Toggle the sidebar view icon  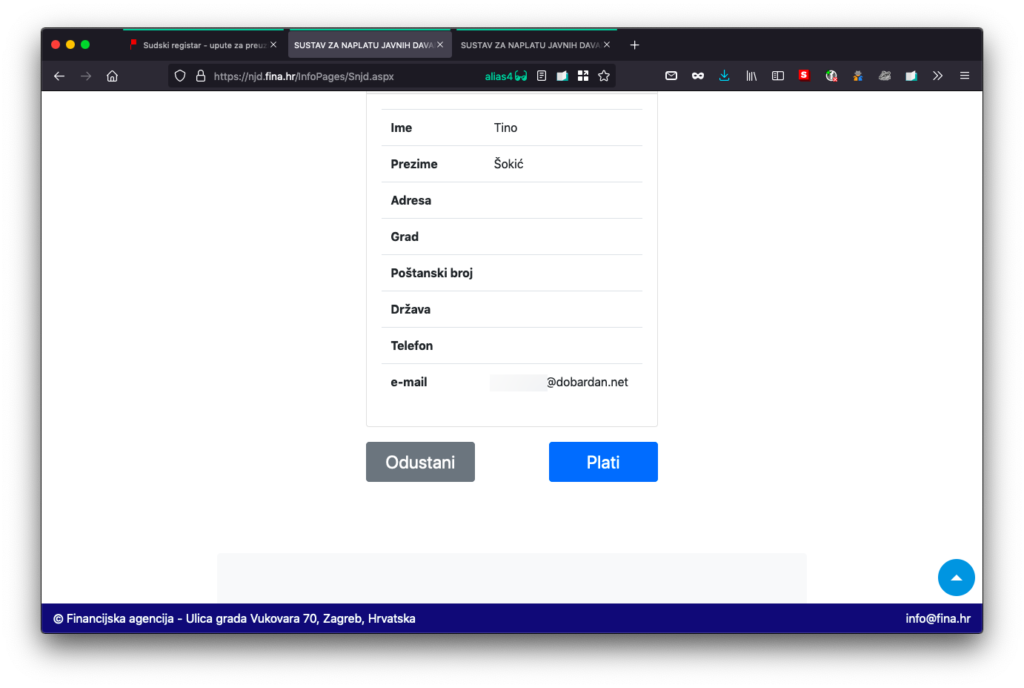point(777,76)
